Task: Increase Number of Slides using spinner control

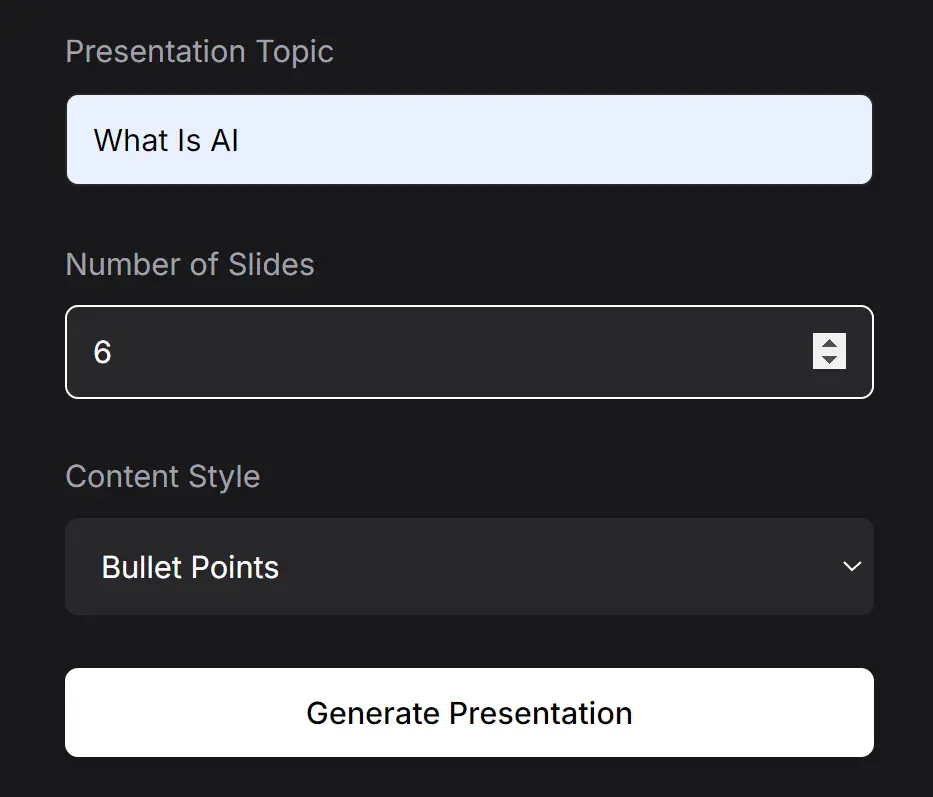Action: 829,343
